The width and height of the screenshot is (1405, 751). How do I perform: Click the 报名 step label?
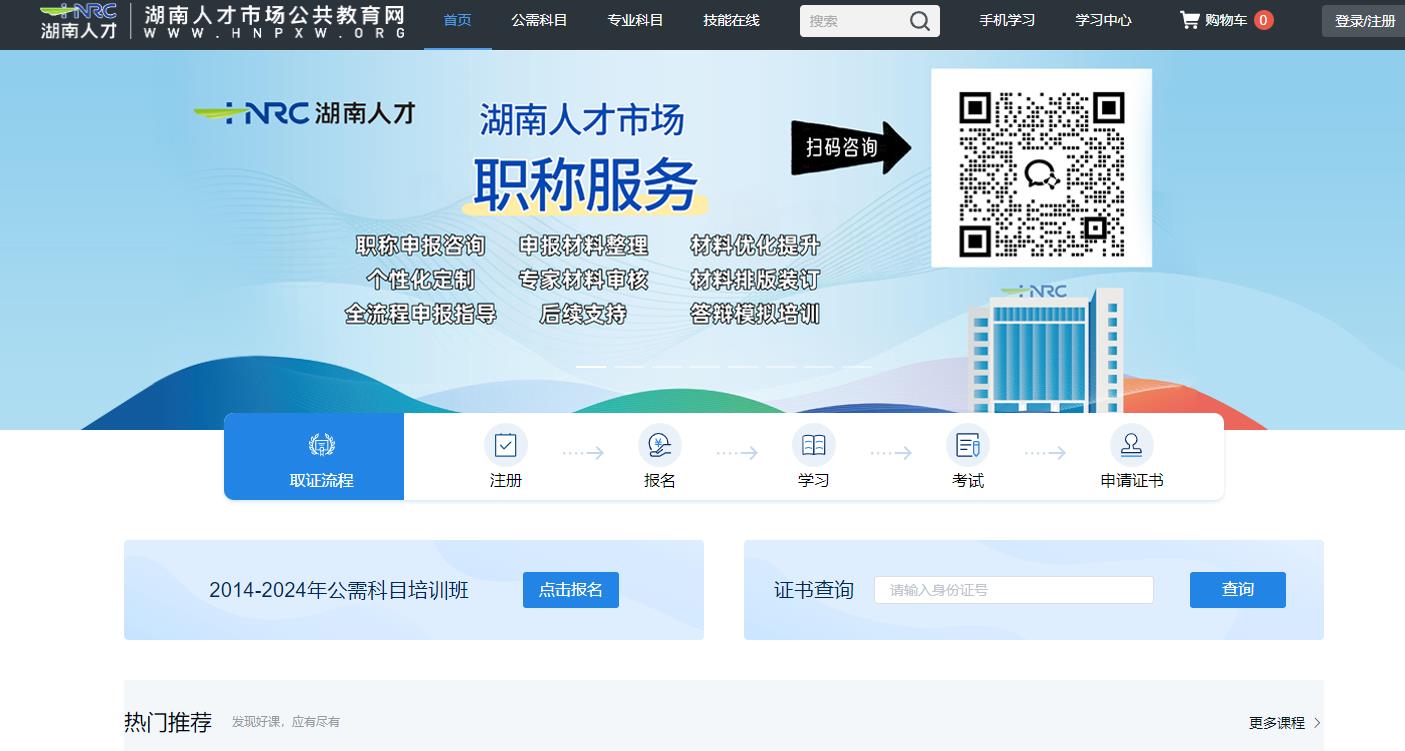coord(660,481)
